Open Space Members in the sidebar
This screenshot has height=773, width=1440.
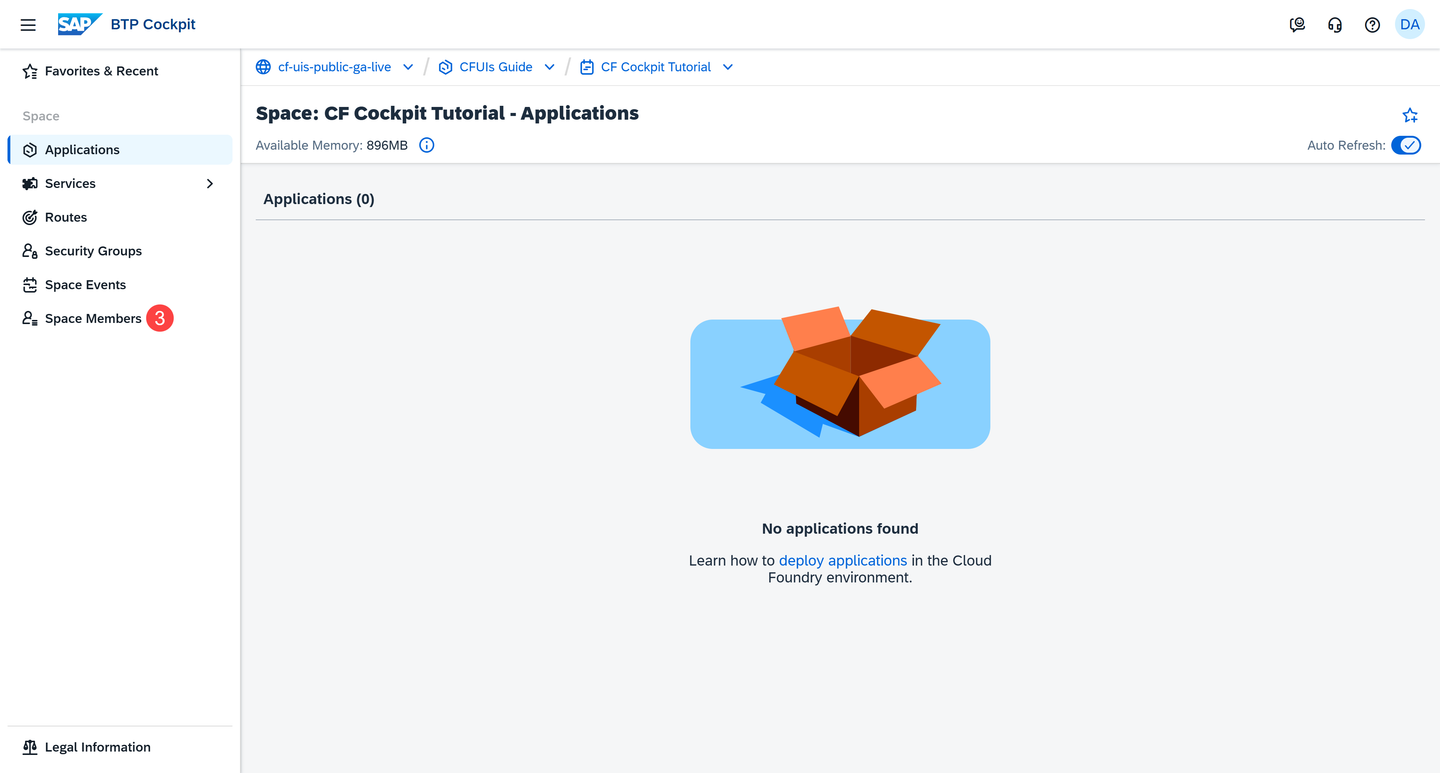[120, 318]
